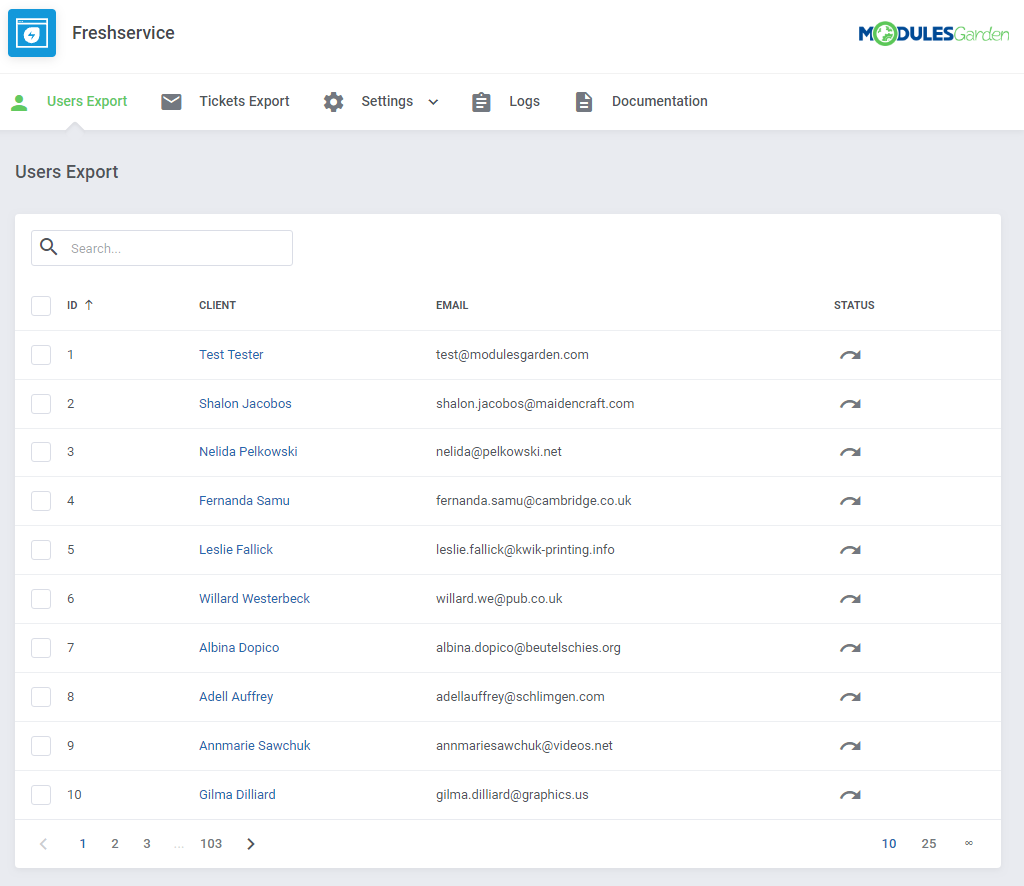Open the Settings menu label

coord(387,101)
